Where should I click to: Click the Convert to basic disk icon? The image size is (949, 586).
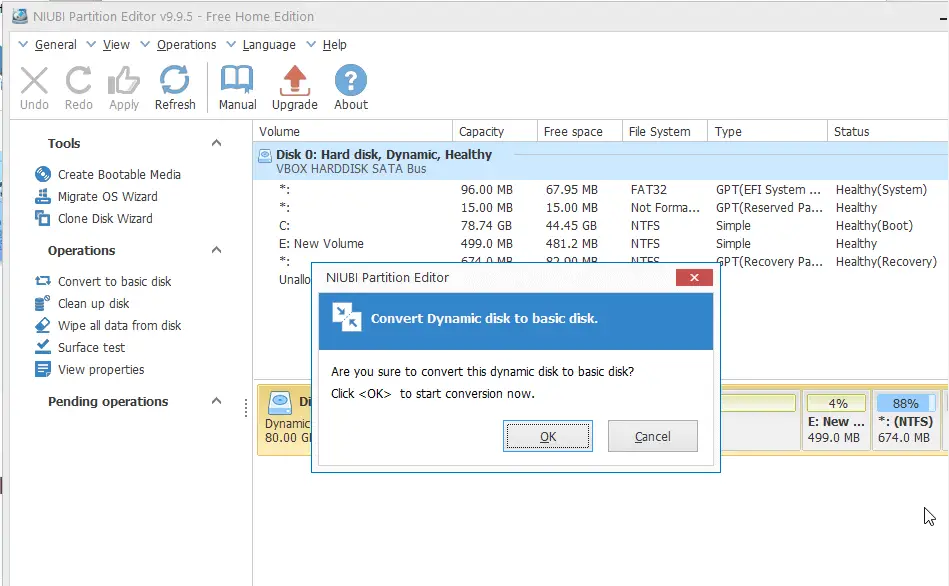(43, 281)
